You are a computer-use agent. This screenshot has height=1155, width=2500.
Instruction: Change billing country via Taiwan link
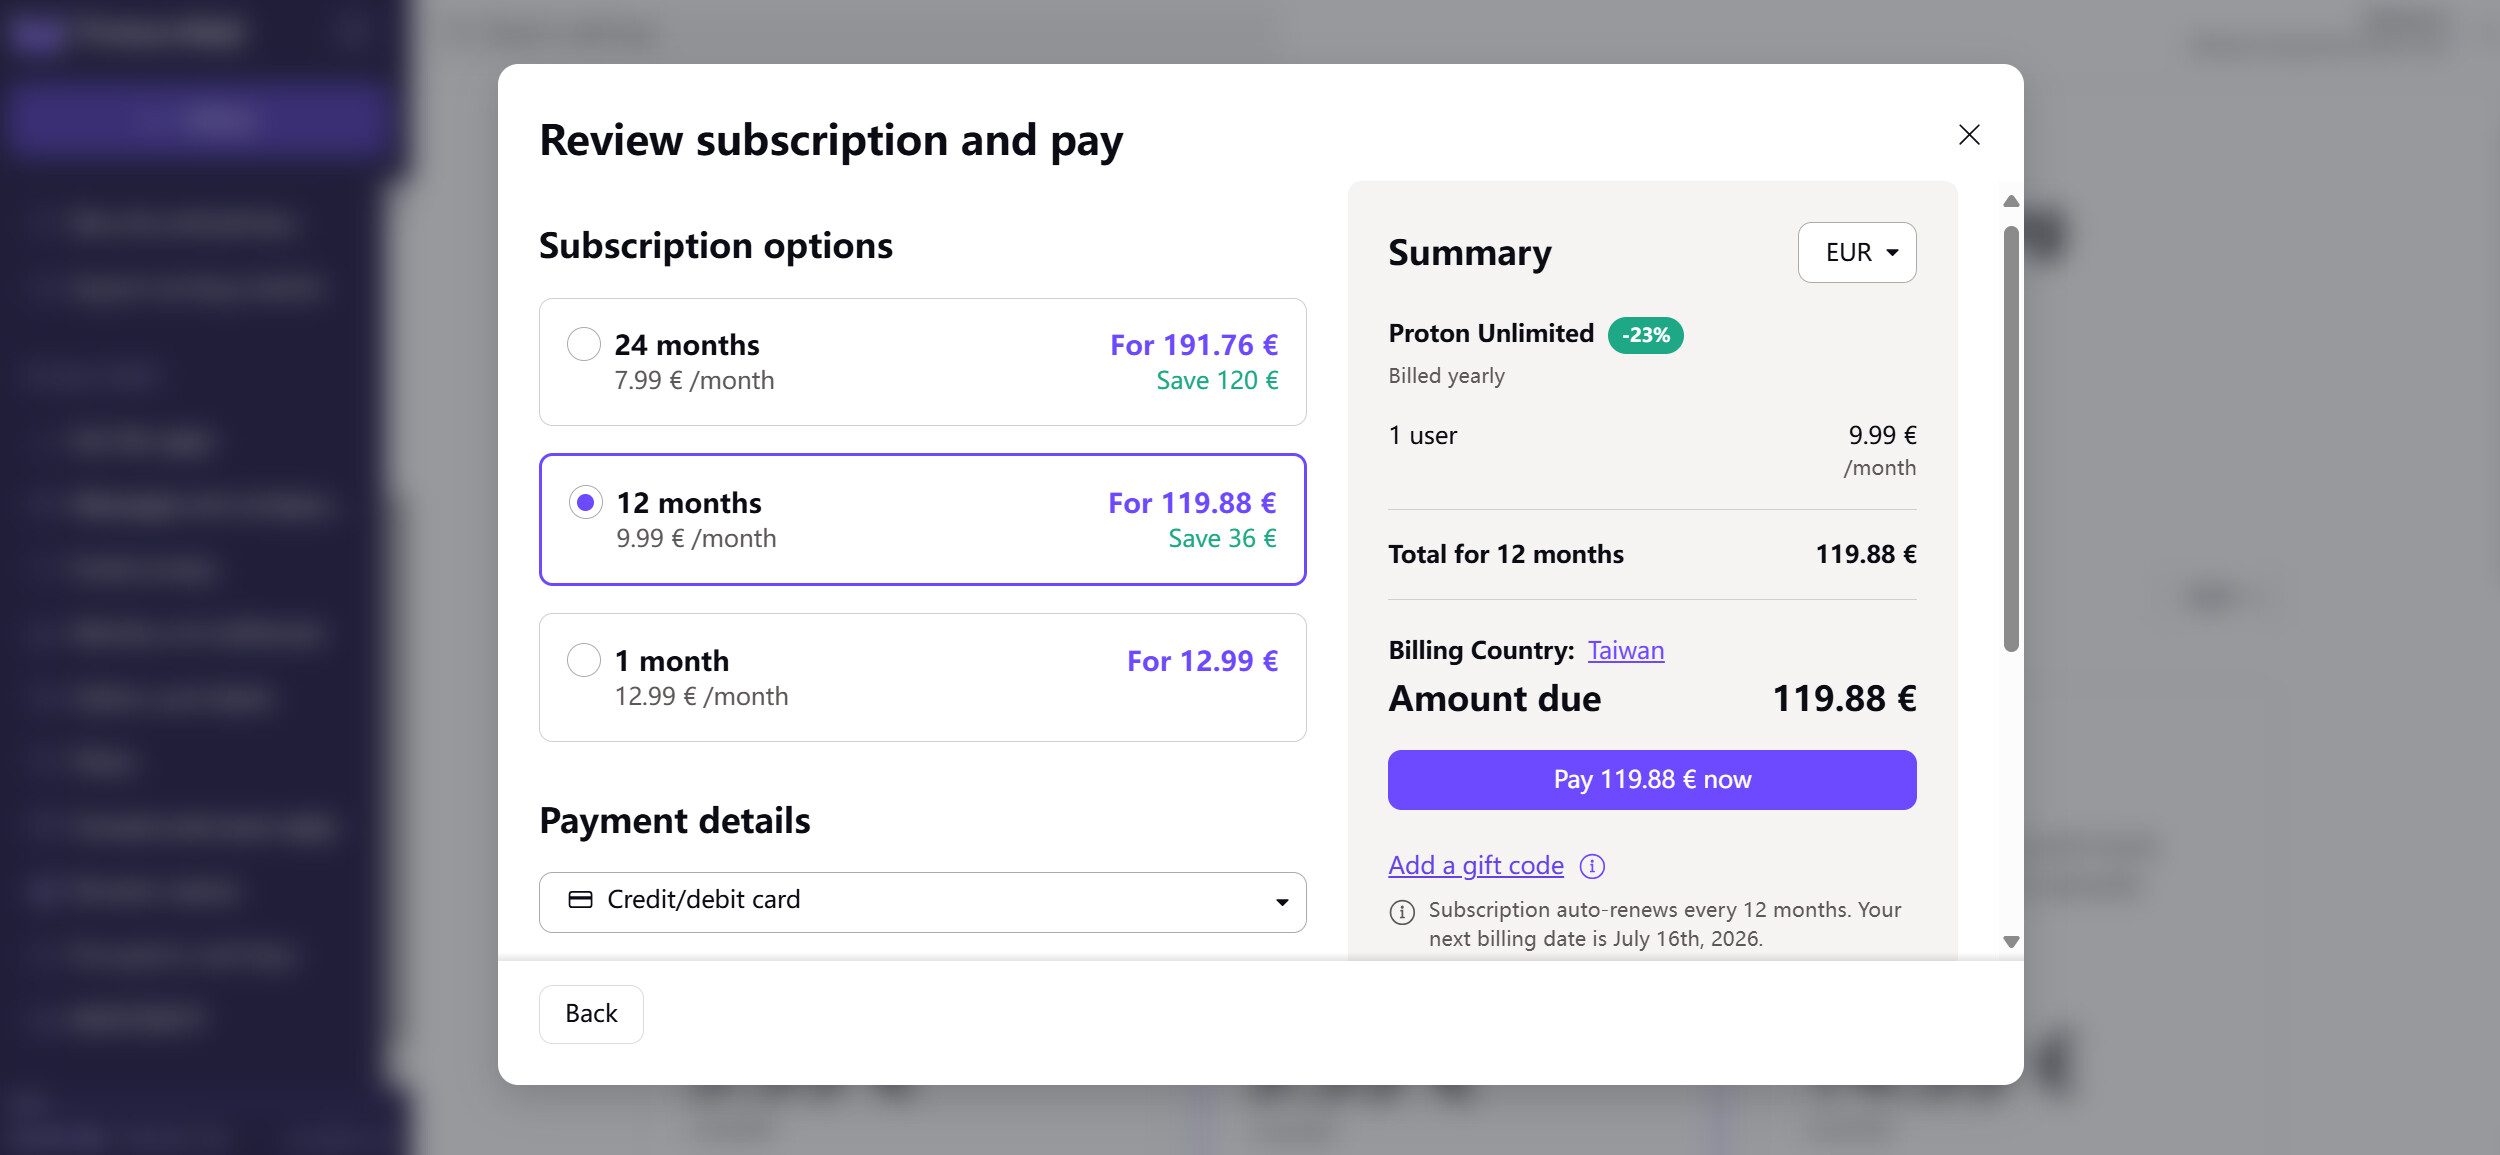click(1626, 651)
